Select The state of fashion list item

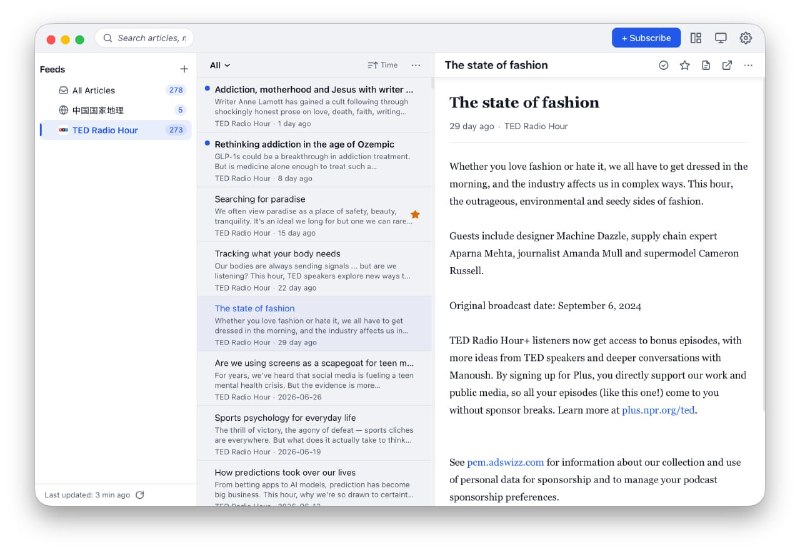314,324
